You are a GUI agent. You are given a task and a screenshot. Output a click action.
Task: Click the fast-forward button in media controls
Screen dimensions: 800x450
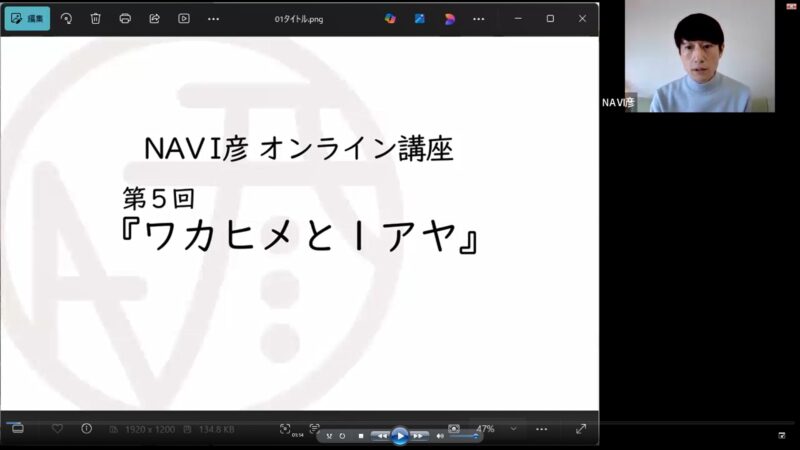[418, 436]
